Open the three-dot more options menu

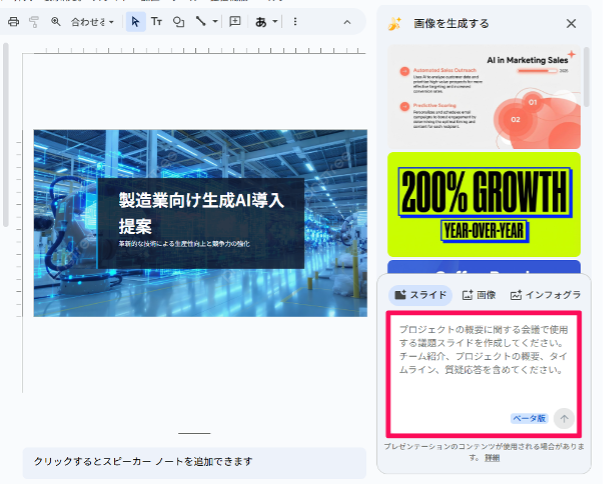(295, 22)
